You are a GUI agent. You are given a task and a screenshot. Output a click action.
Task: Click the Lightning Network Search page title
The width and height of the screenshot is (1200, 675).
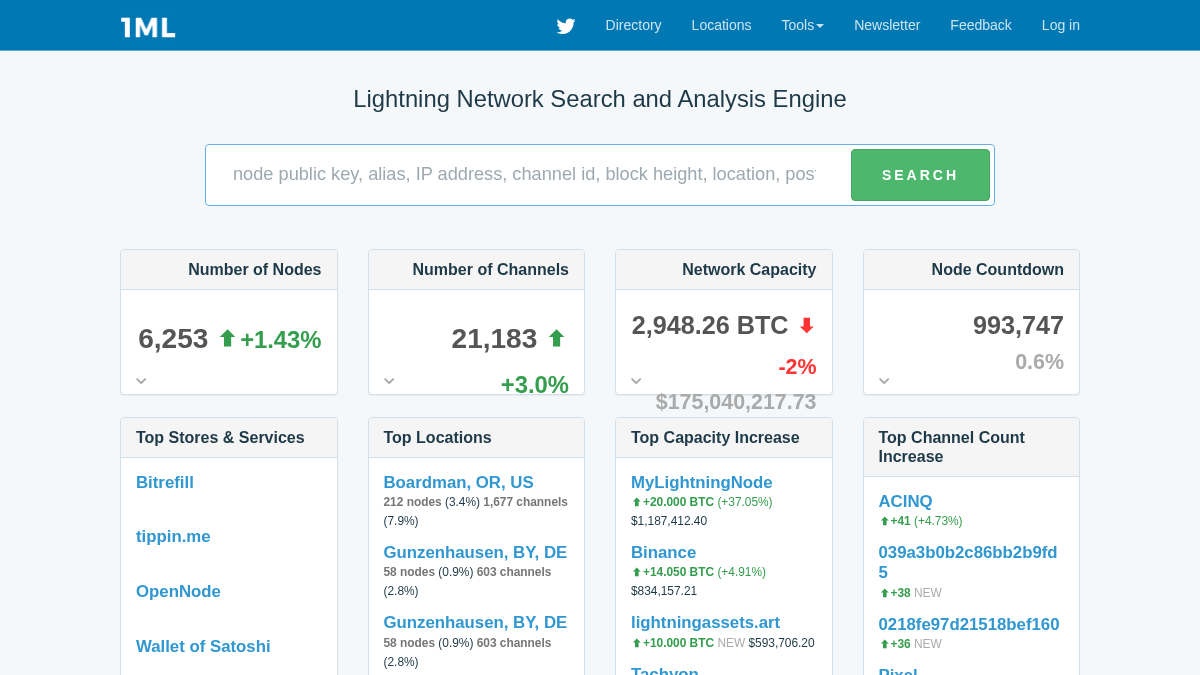600,99
